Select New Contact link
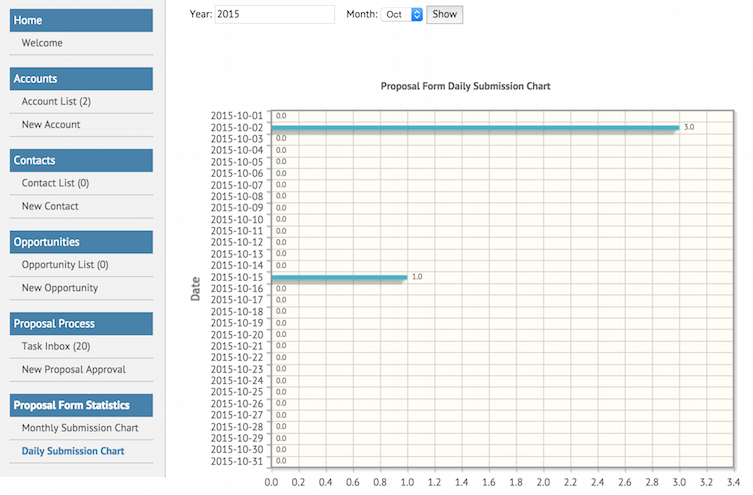The width and height of the screenshot is (753, 495). (x=50, y=206)
